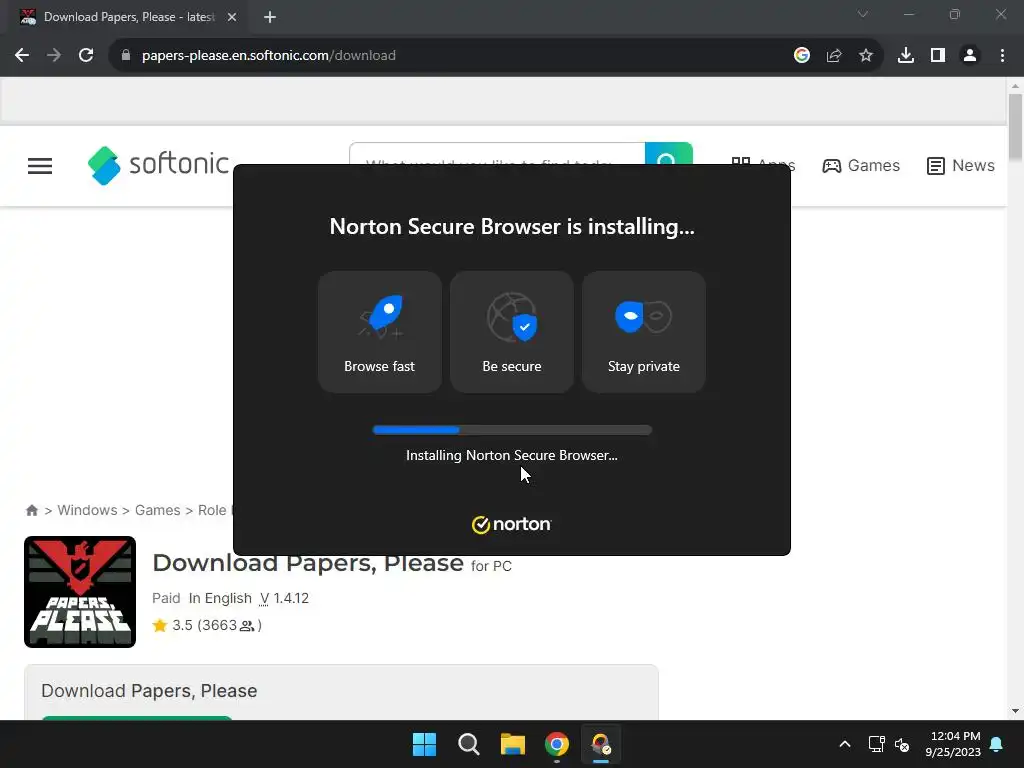Open Windows Start menu
The image size is (1024, 768).
(424, 744)
